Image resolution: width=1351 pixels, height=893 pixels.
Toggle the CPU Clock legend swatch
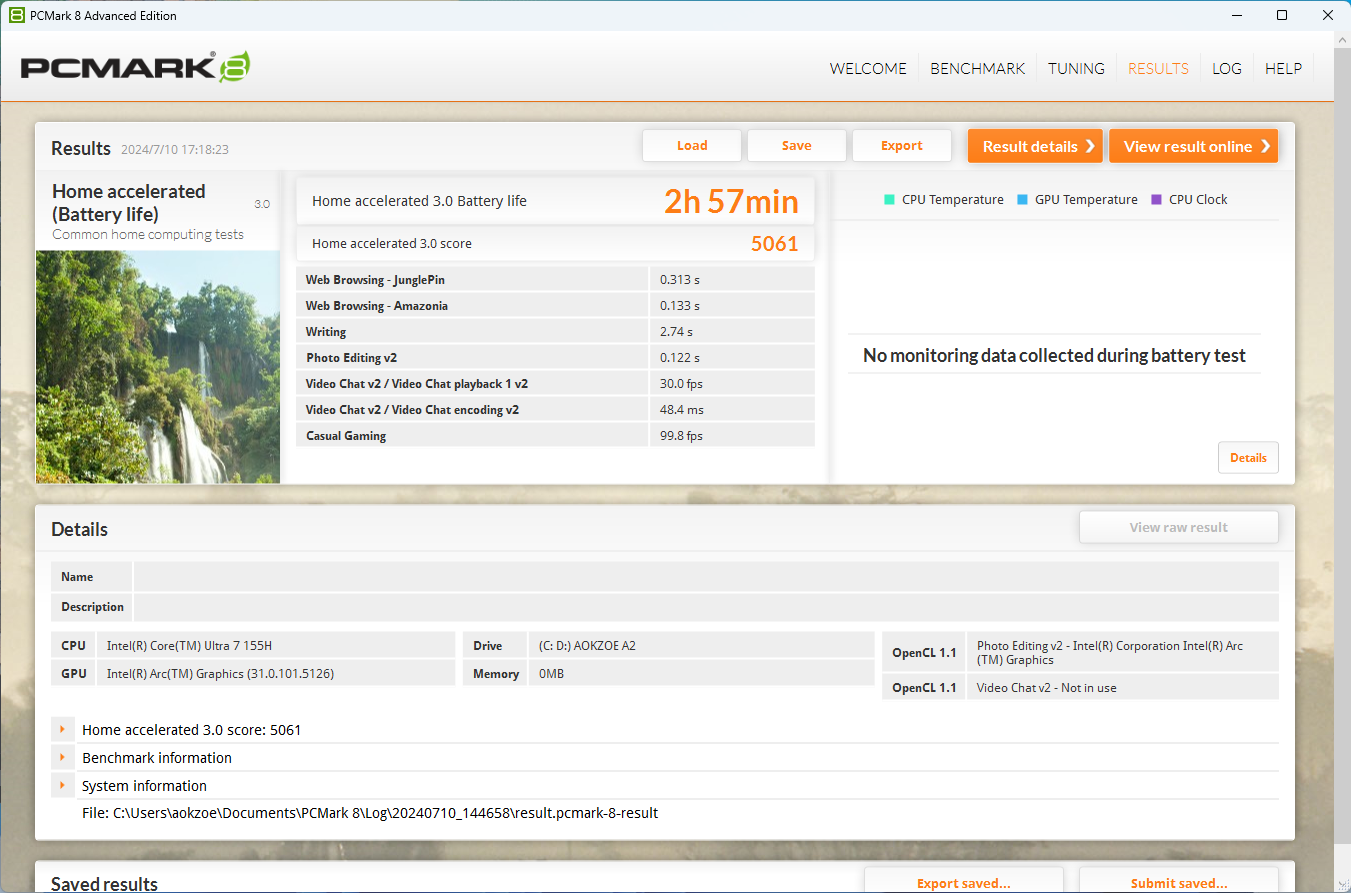click(1156, 199)
